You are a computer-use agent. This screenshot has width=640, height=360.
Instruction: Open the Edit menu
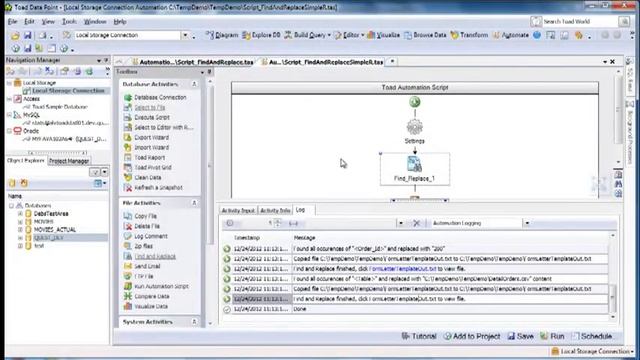point(29,22)
